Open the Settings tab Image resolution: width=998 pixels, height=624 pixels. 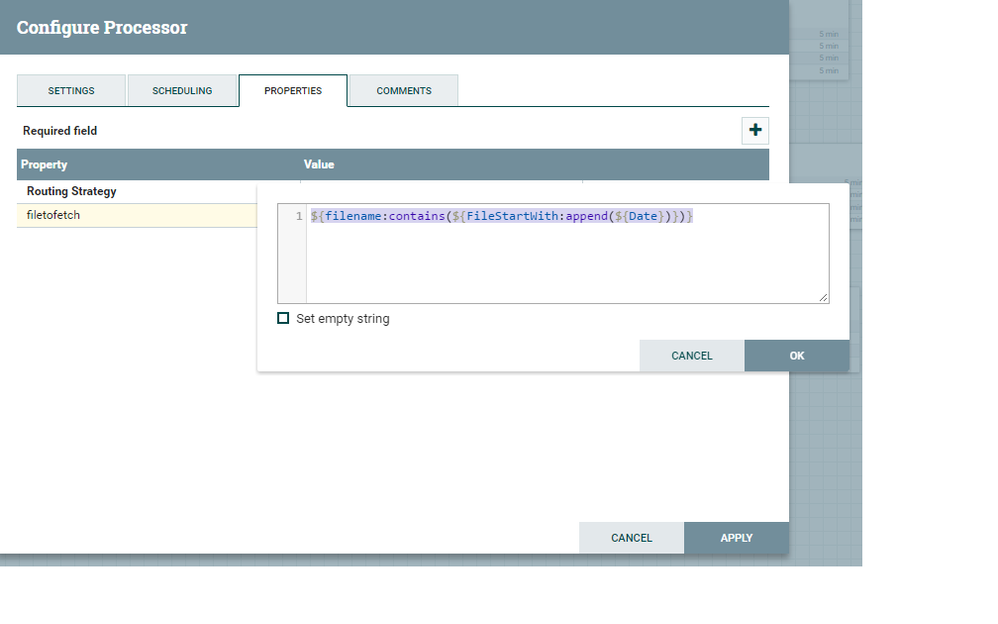coord(71,90)
